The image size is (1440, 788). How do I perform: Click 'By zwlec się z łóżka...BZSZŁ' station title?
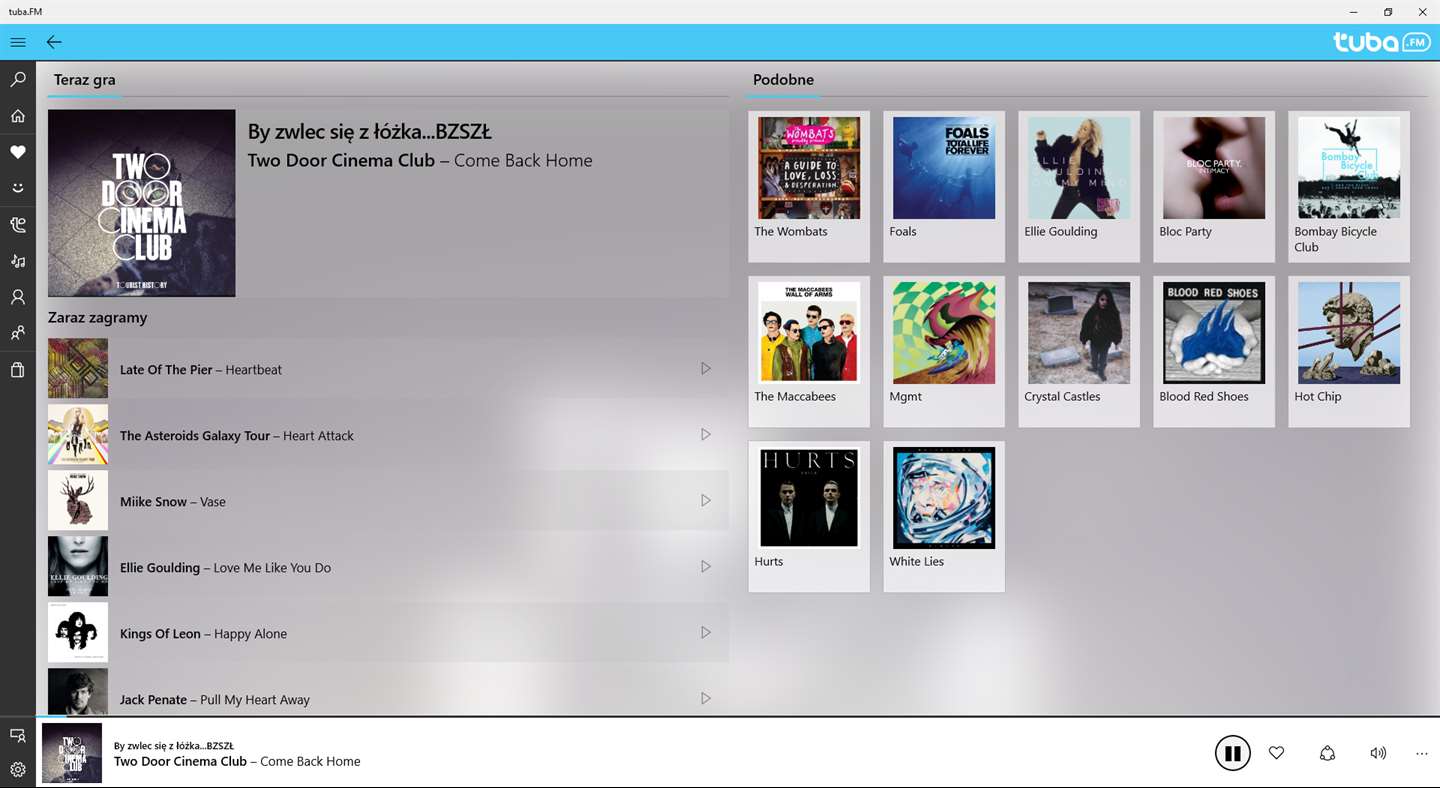[x=369, y=132]
